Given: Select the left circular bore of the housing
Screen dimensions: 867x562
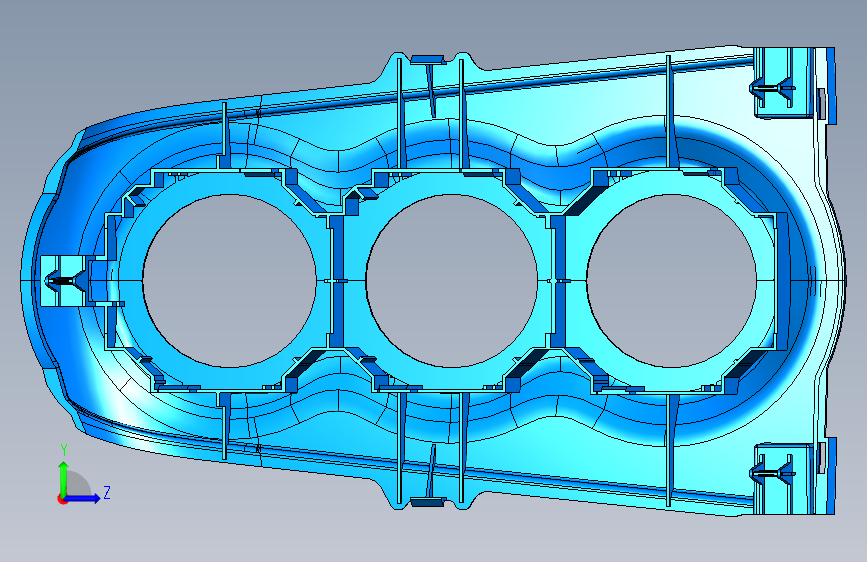Looking at the screenshot, I should (x=229, y=280).
